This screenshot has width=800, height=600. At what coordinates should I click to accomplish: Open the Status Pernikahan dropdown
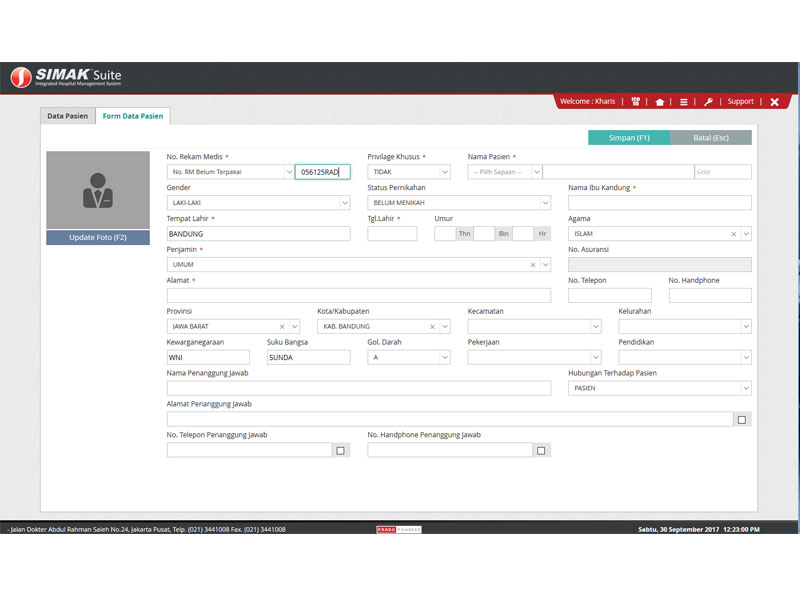tap(544, 203)
